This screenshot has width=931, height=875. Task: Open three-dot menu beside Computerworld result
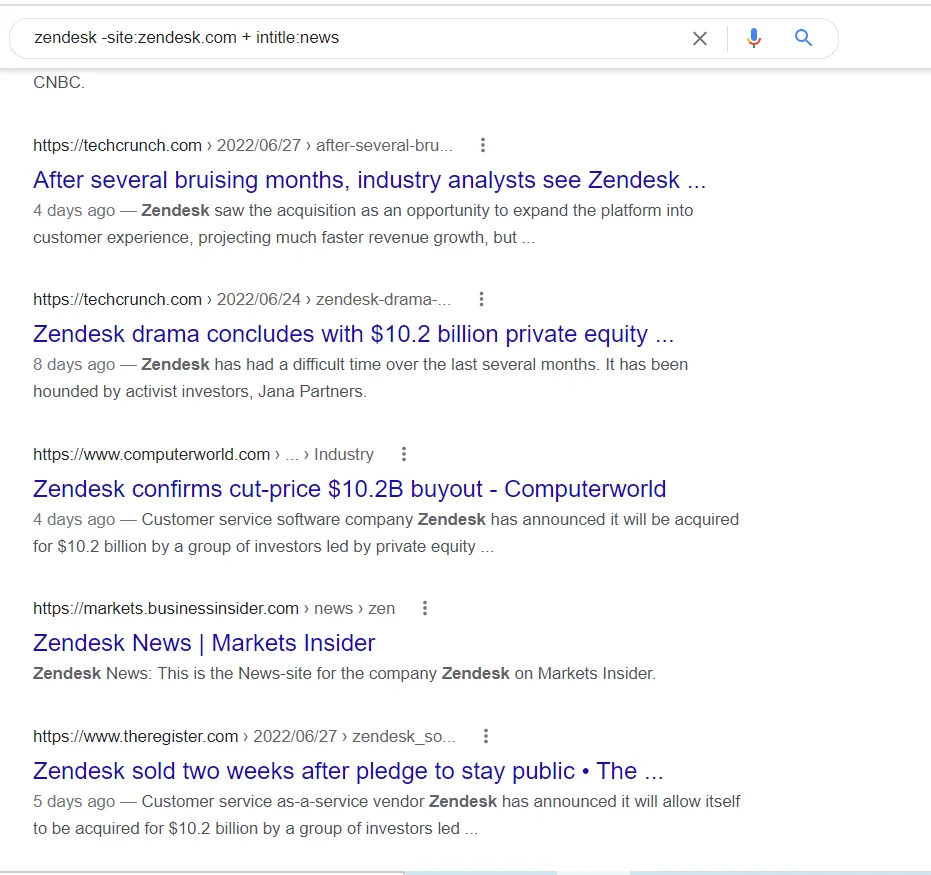pyautogui.click(x=404, y=454)
